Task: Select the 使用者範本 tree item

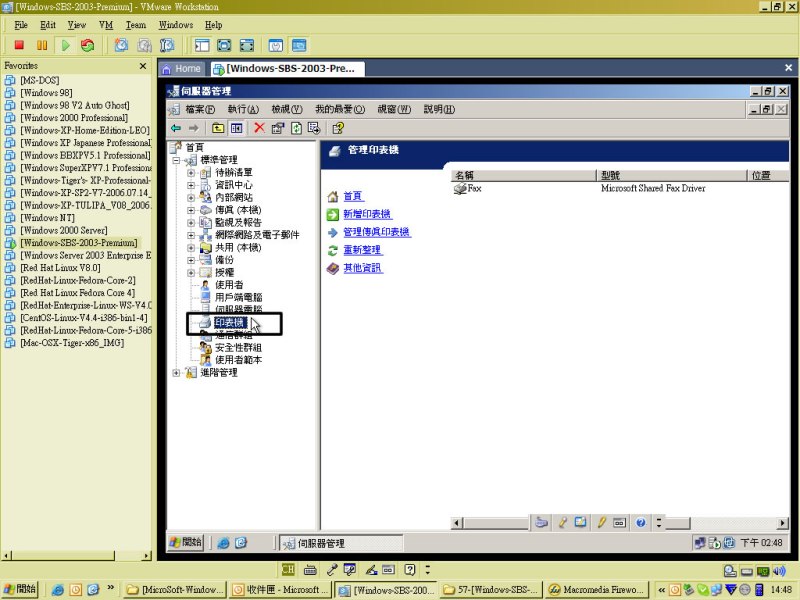Action: coord(238,360)
